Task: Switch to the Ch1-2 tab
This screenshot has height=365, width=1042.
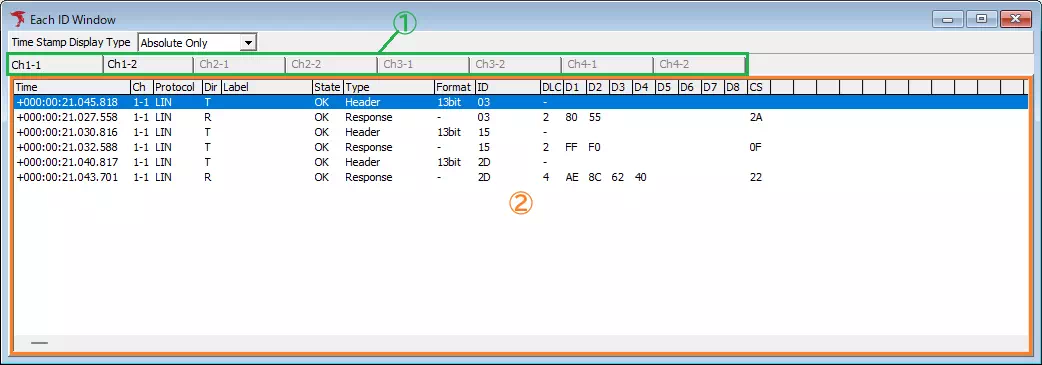Action: (148, 64)
